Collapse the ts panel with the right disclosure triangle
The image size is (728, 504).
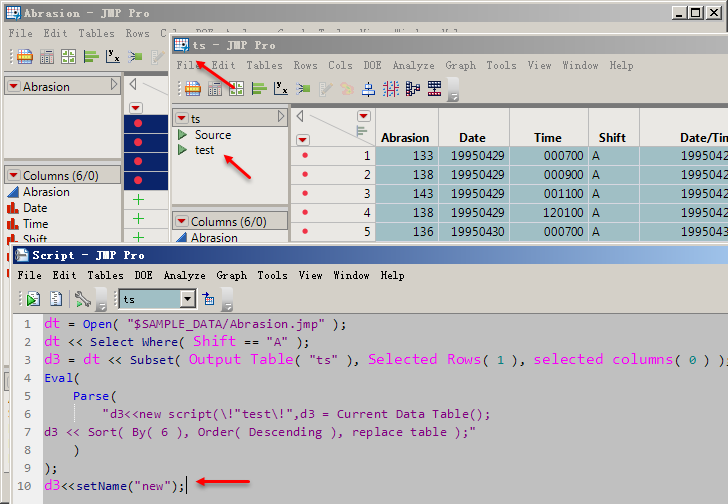pos(281,118)
